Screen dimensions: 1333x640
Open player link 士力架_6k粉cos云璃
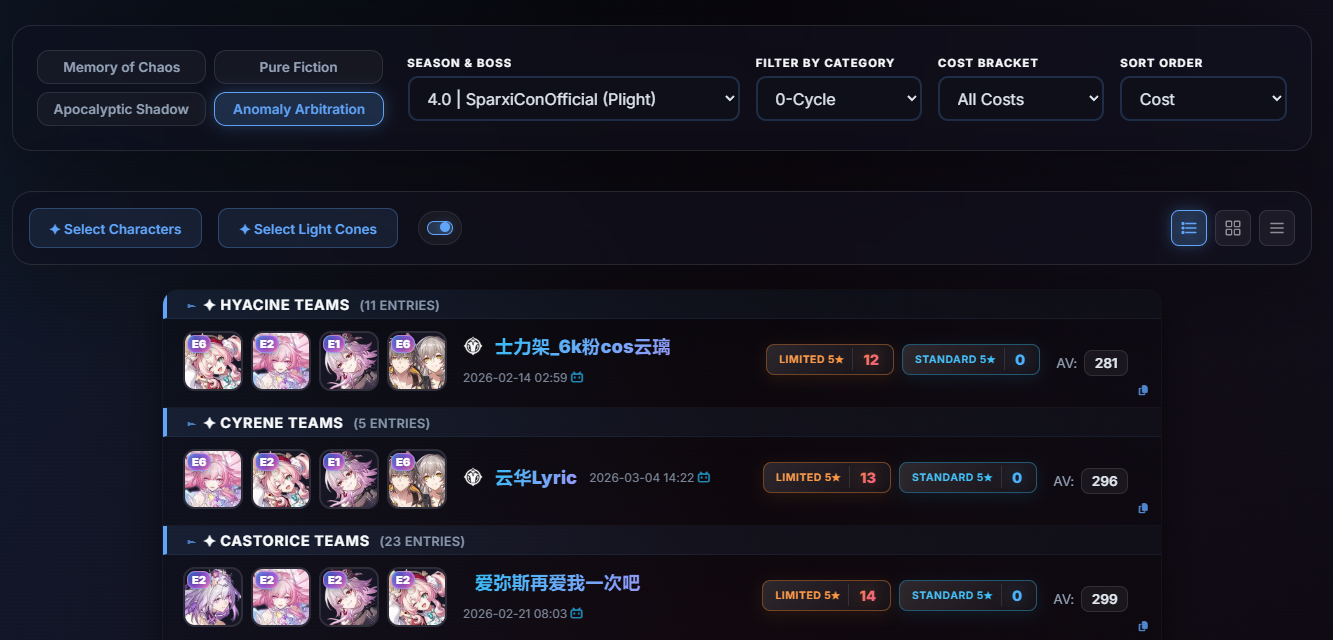583,347
